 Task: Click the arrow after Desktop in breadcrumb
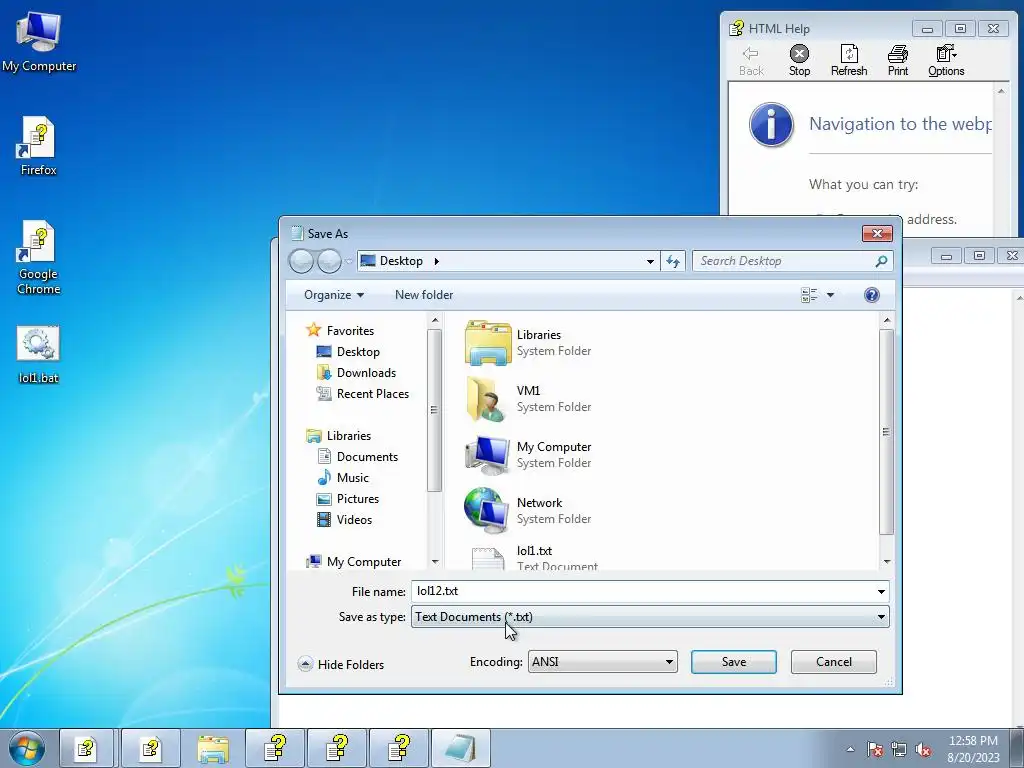[x=436, y=261]
